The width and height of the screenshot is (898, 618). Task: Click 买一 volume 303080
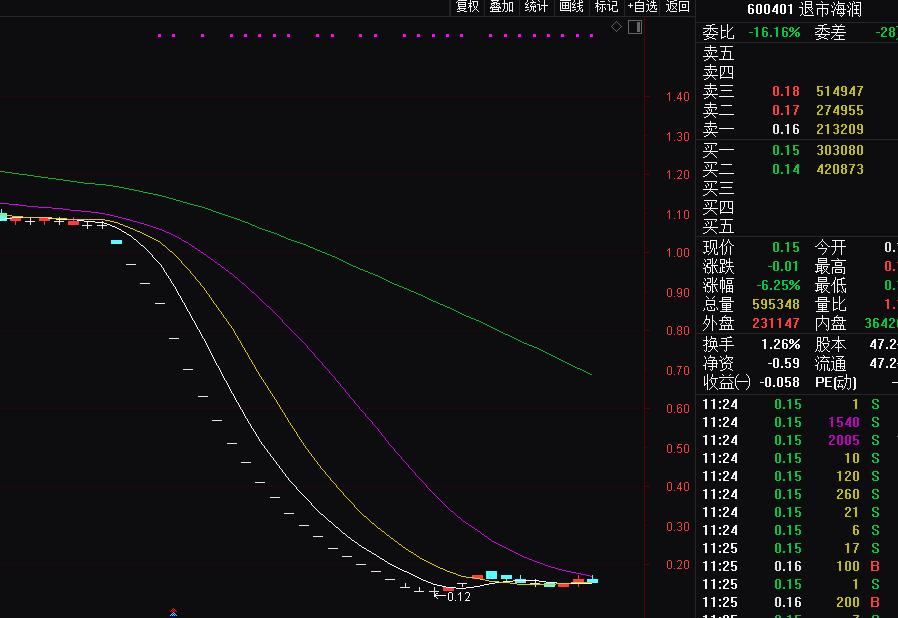(840, 150)
